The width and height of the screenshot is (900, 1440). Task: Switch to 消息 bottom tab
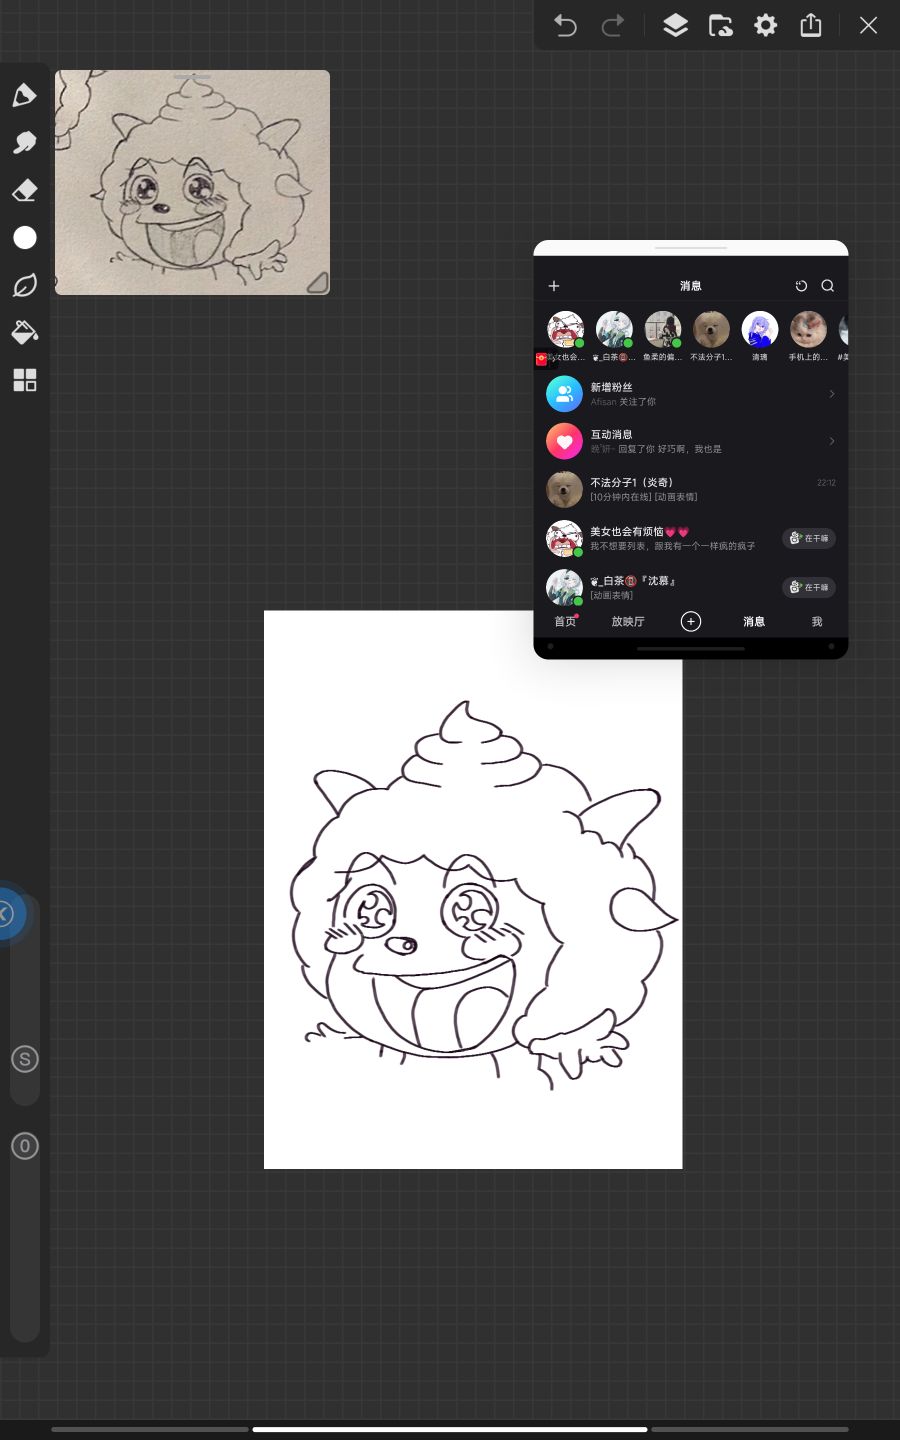pos(754,622)
